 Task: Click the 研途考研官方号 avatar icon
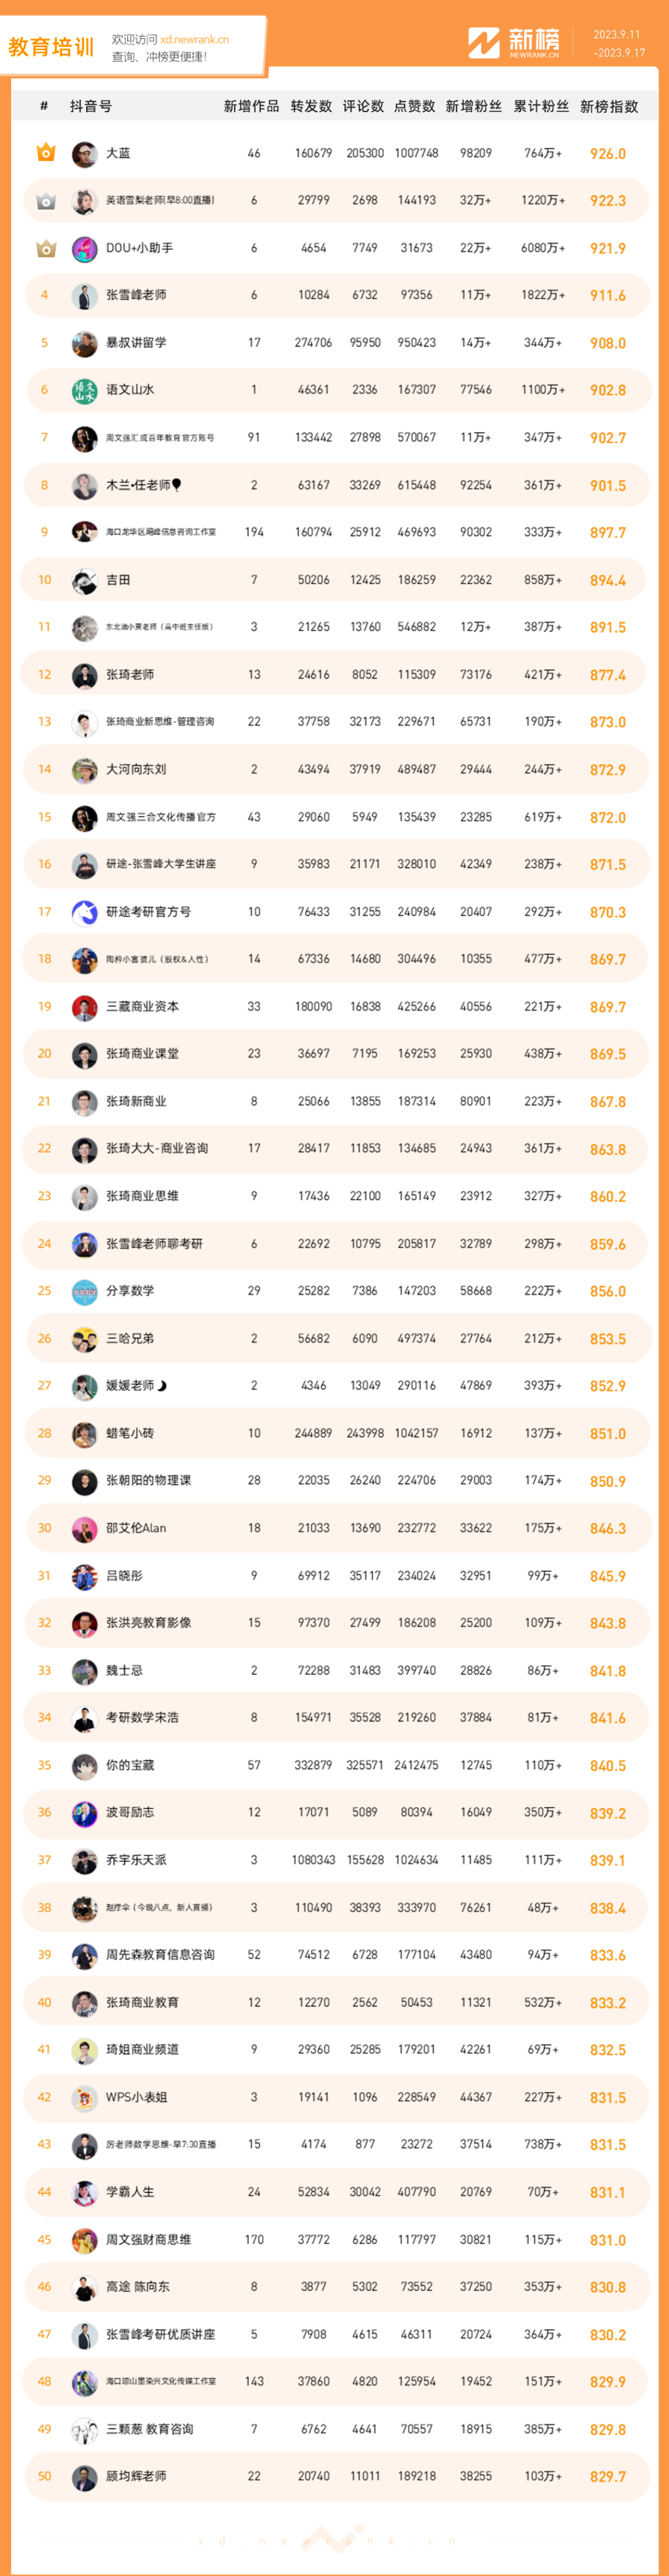coord(84,912)
